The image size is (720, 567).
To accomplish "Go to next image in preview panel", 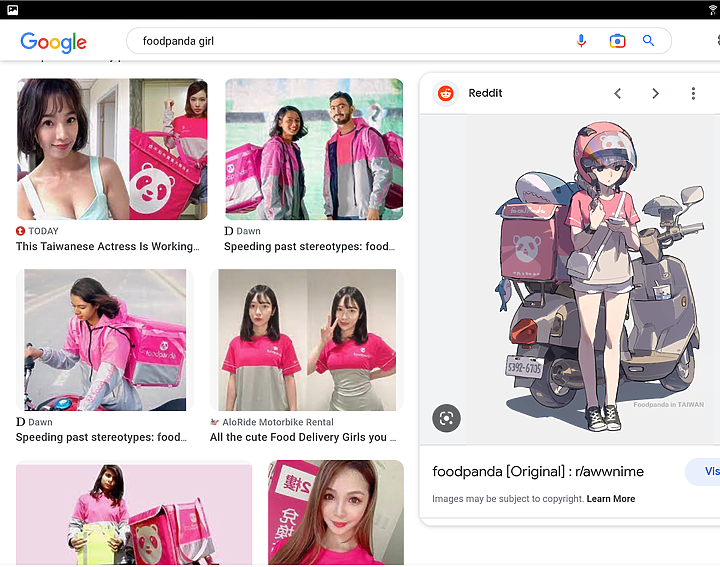I will pyautogui.click(x=655, y=94).
